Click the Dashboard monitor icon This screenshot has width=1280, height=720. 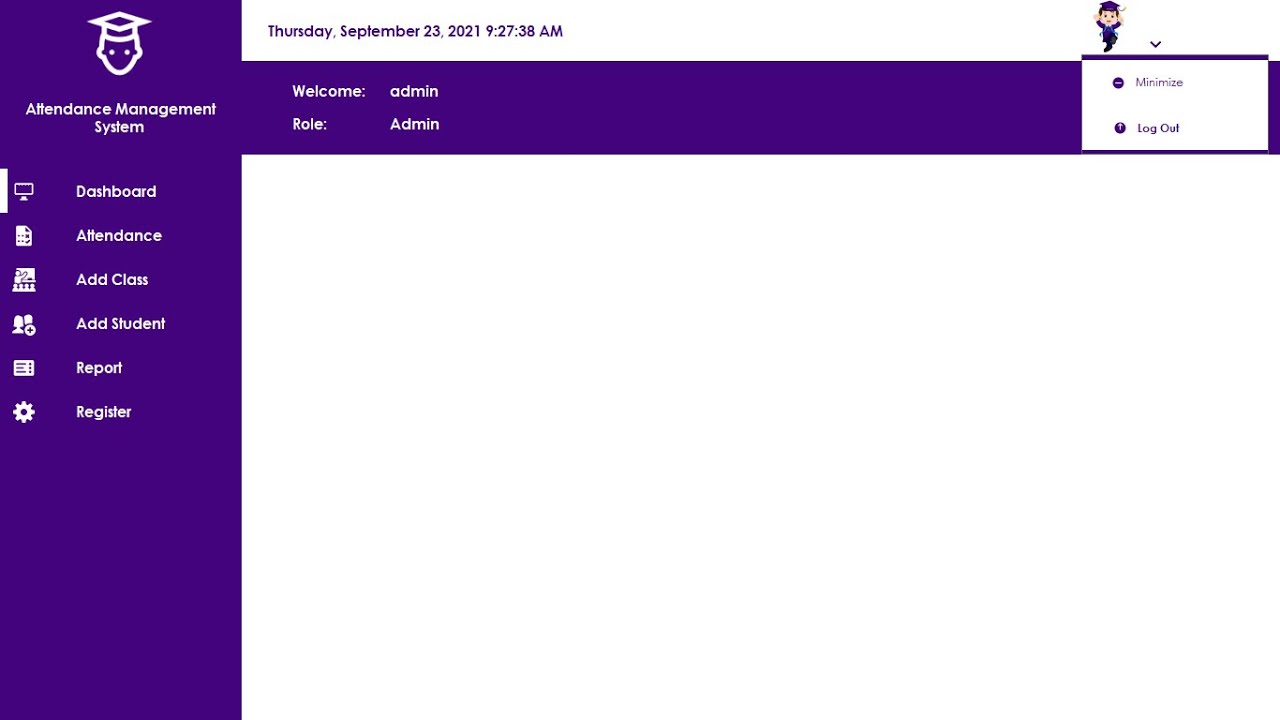click(x=24, y=191)
